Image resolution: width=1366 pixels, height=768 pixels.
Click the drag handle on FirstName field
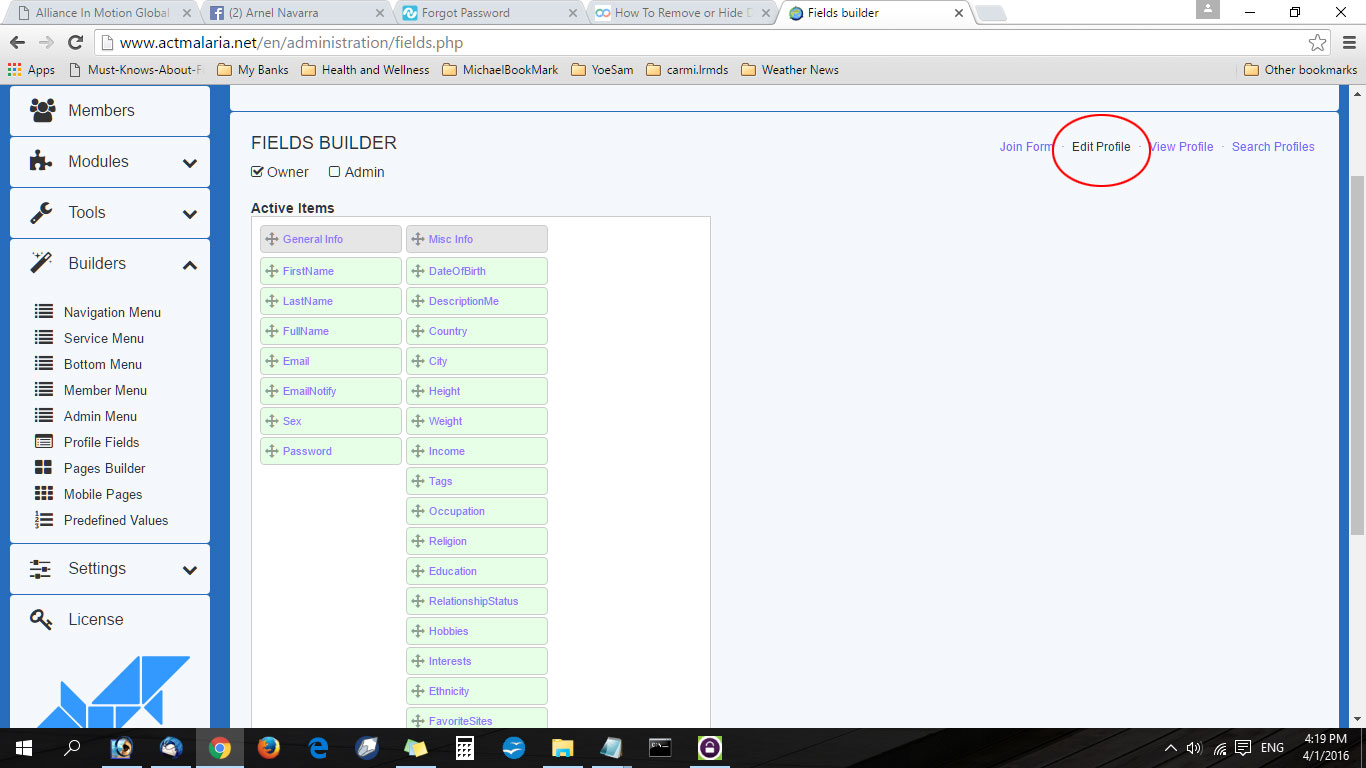coord(272,271)
